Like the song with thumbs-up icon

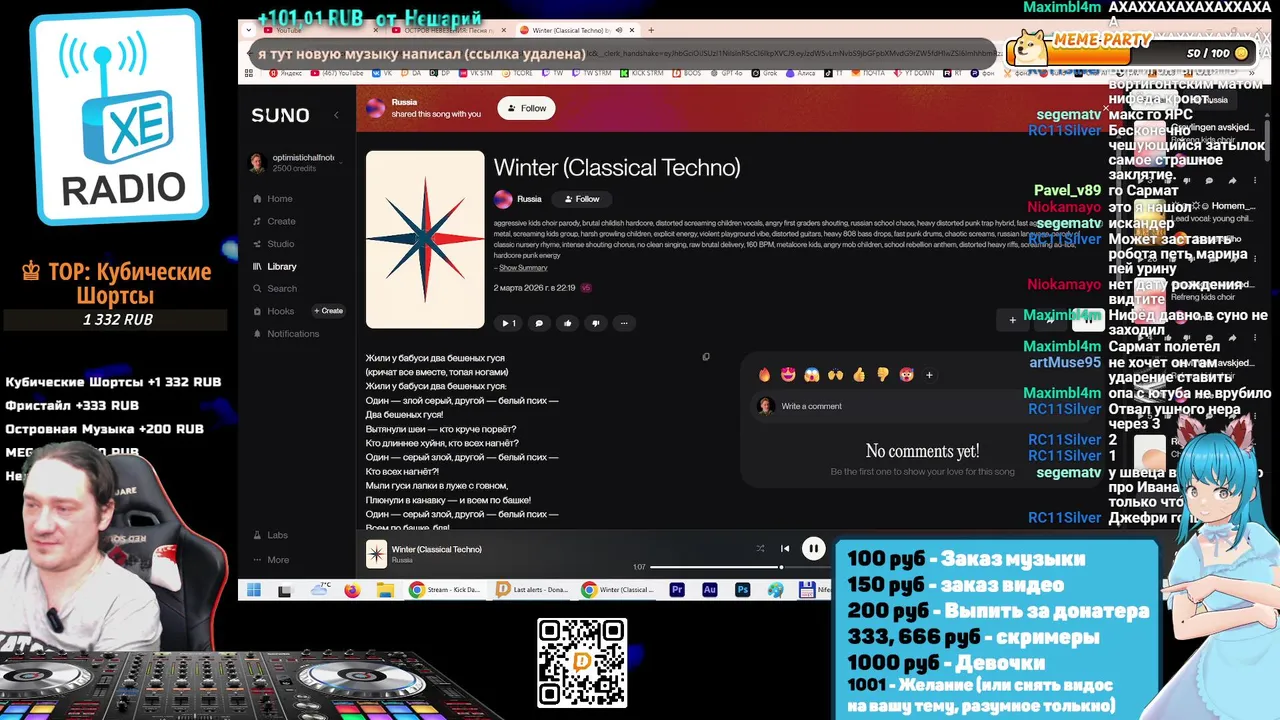pos(567,323)
